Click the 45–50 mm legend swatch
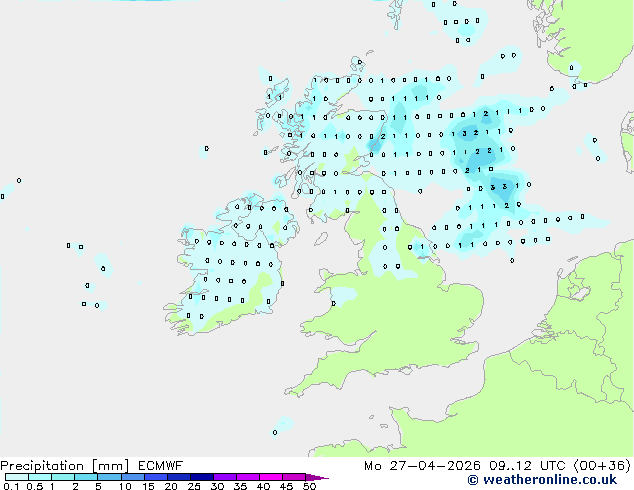This screenshot has width=634, height=490. click(294, 477)
